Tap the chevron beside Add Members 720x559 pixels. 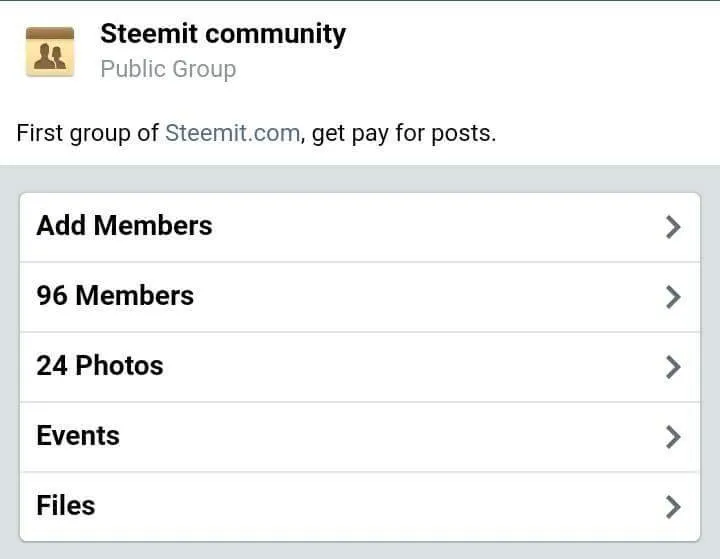point(673,227)
